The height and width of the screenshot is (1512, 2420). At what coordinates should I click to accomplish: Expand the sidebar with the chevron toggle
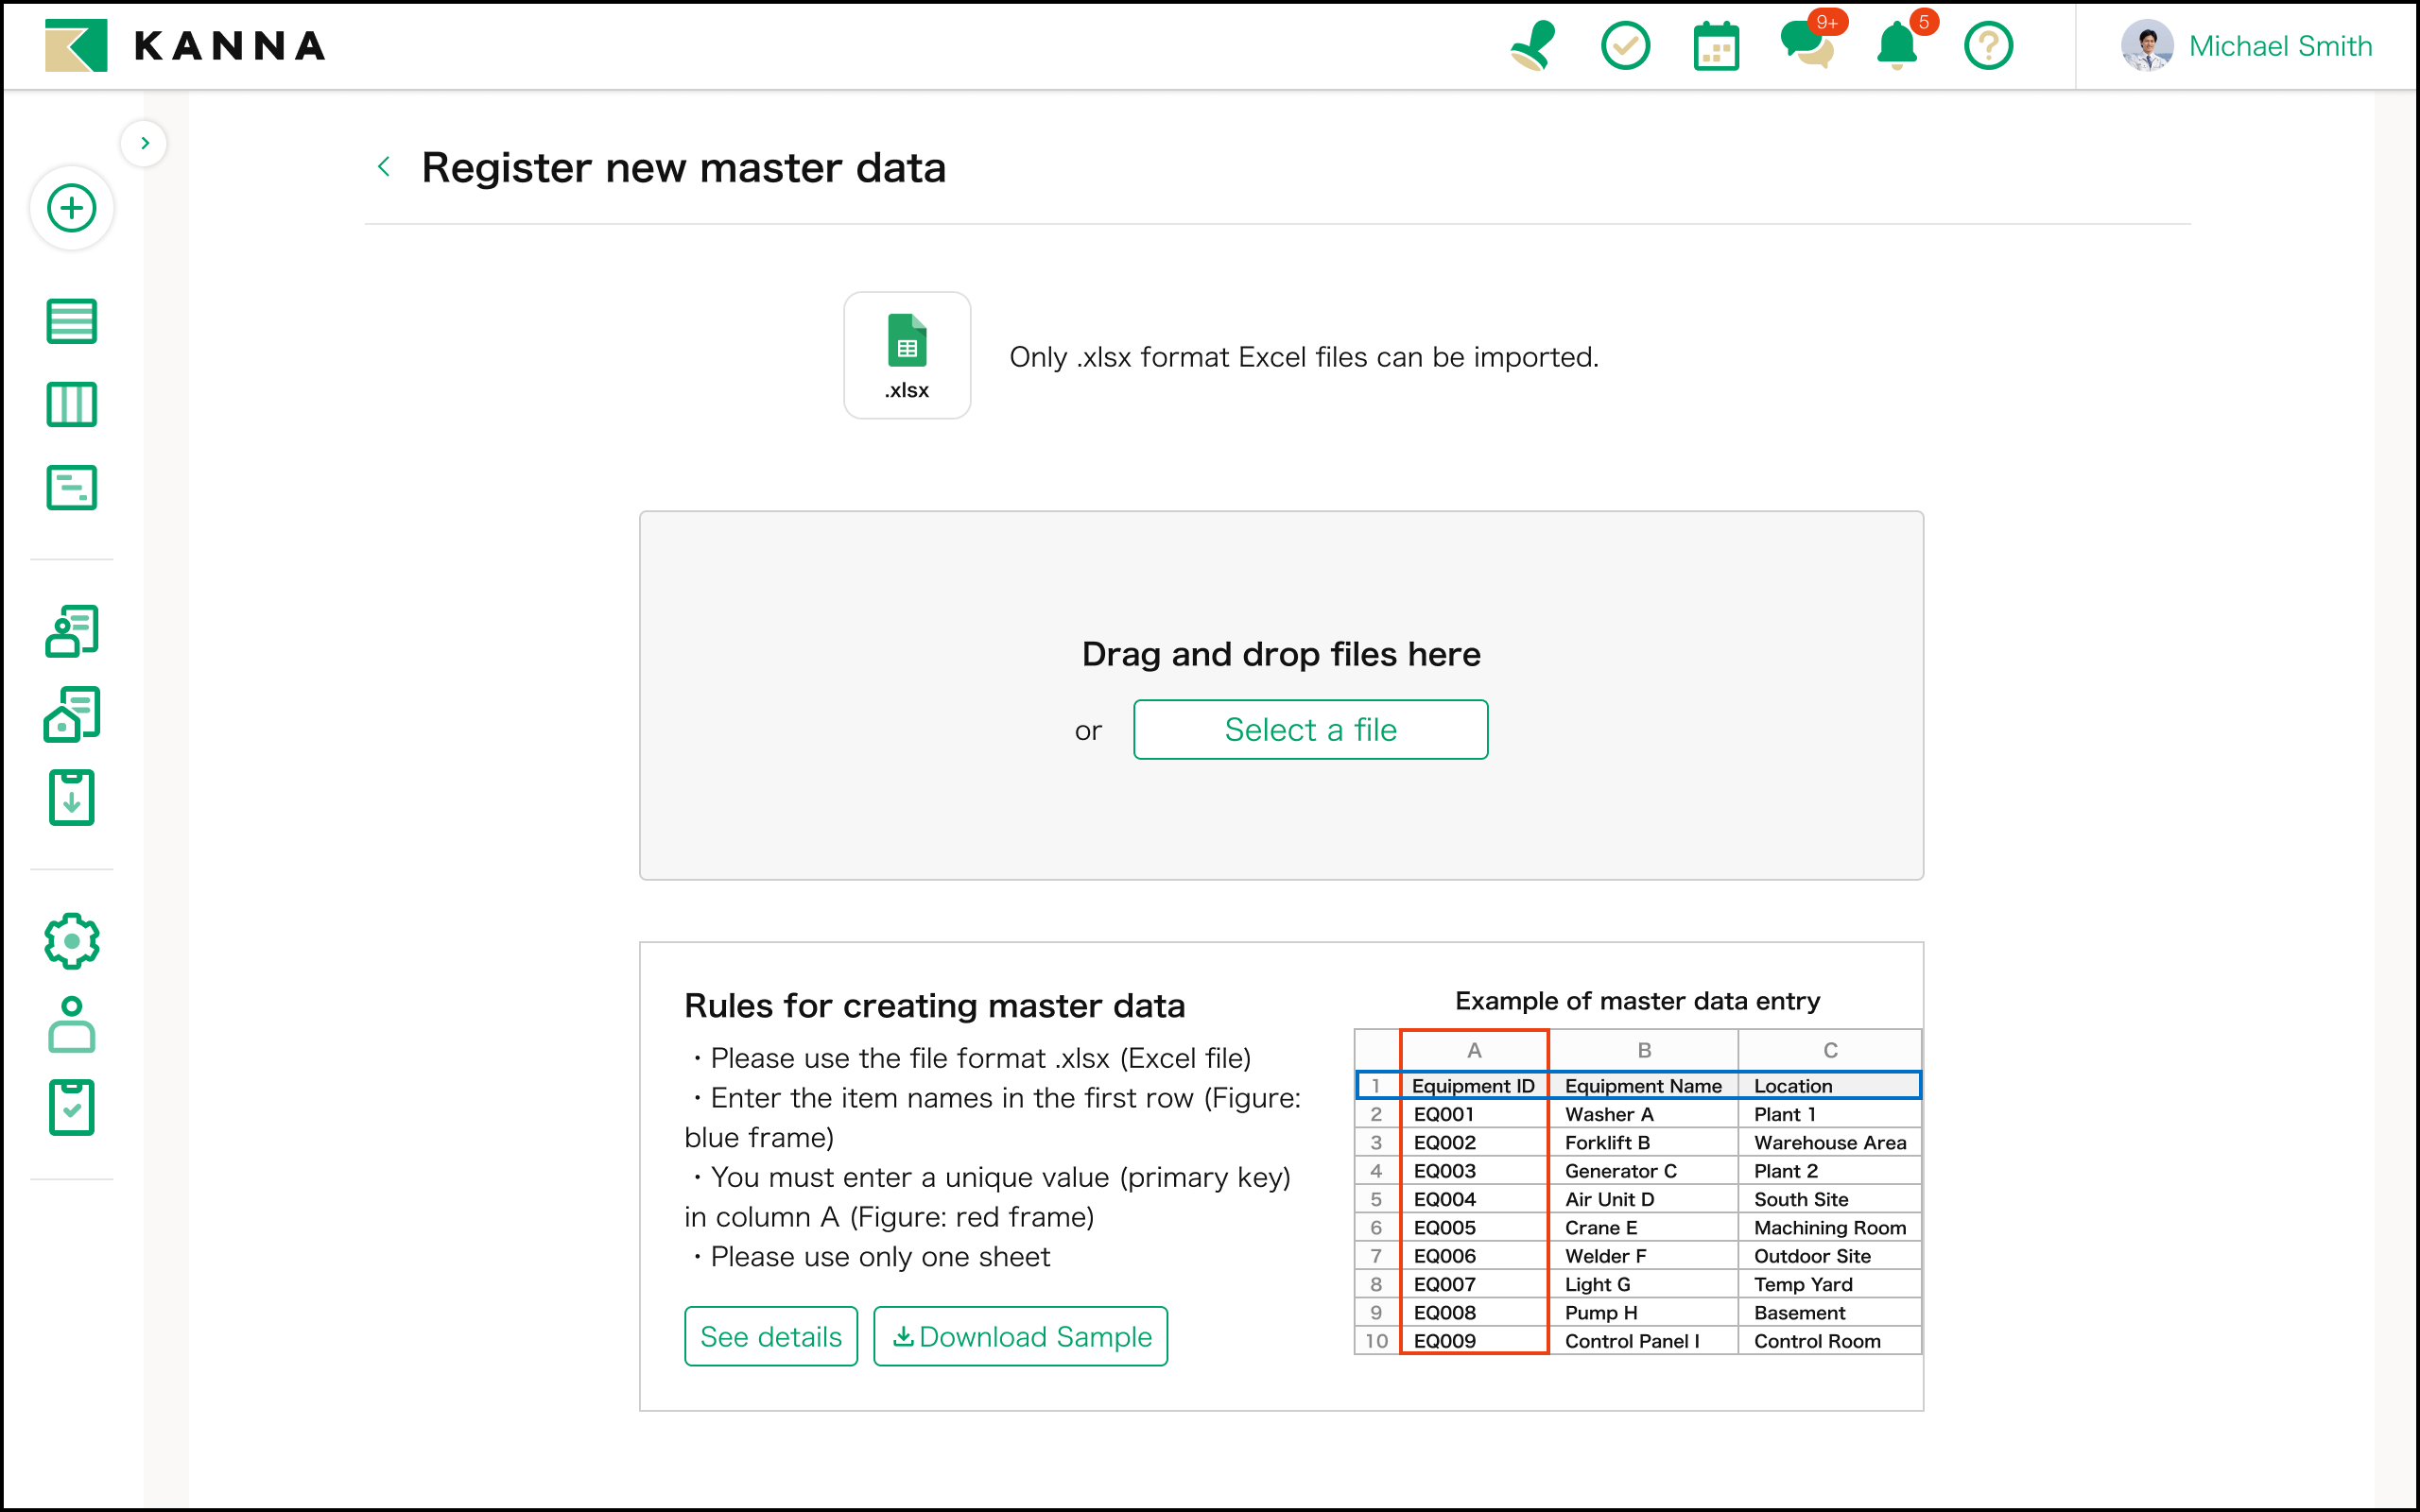tap(145, 143)
